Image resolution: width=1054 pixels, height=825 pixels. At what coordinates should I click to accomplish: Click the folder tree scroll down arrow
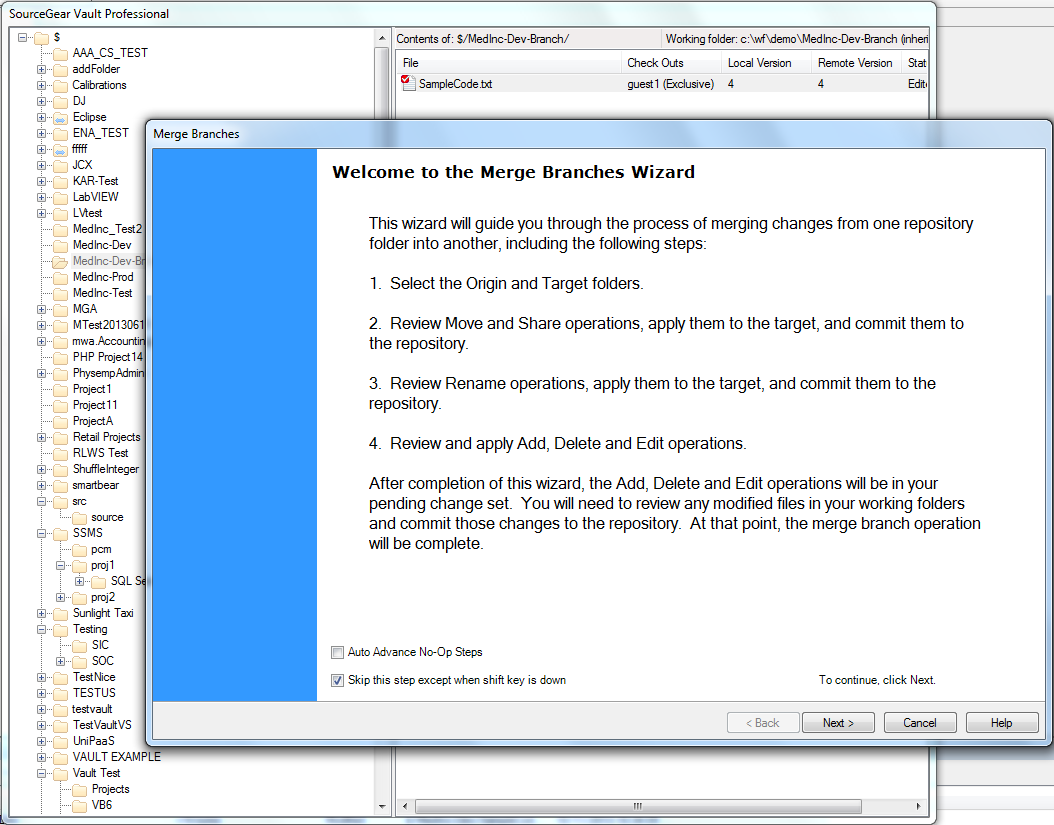382,806
